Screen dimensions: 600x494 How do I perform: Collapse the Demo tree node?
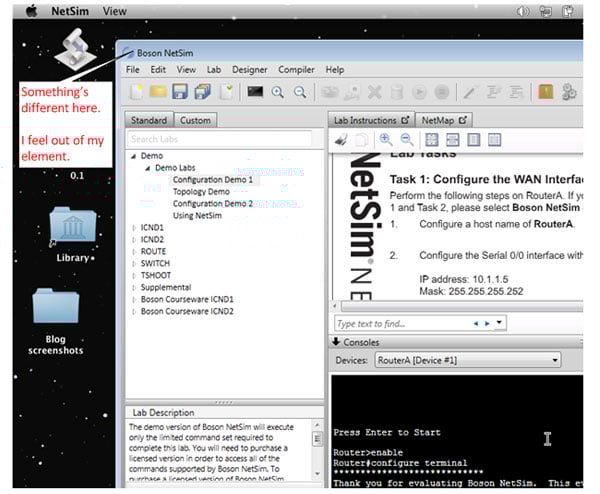pos(134,156)
